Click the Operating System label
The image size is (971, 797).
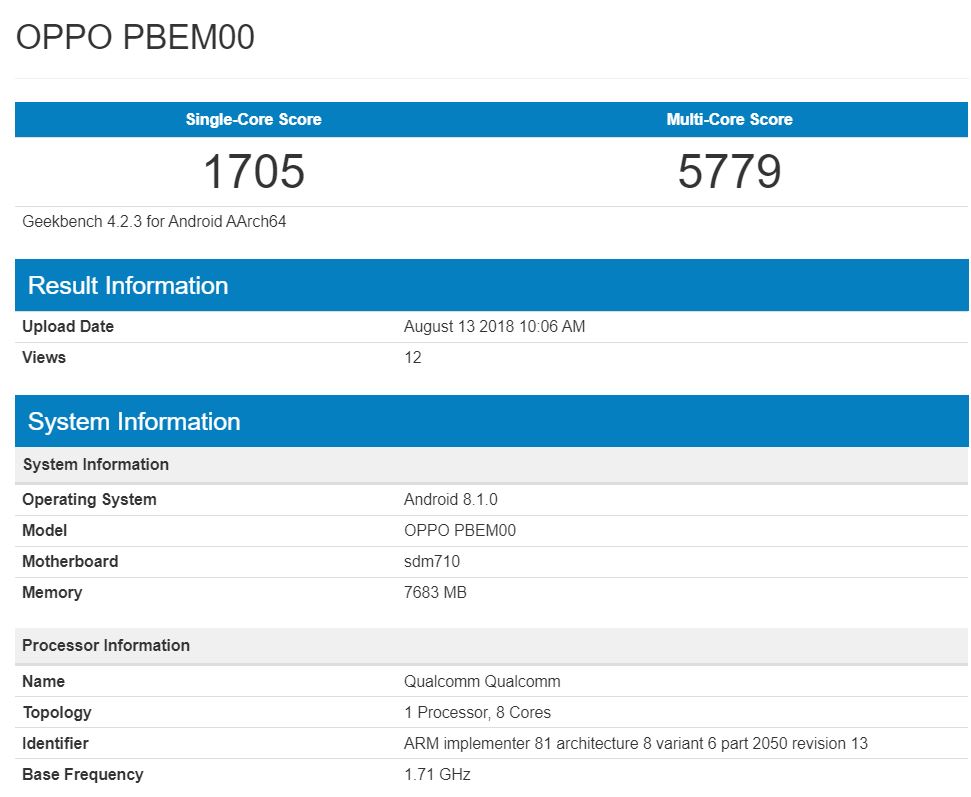pos(89,500)
